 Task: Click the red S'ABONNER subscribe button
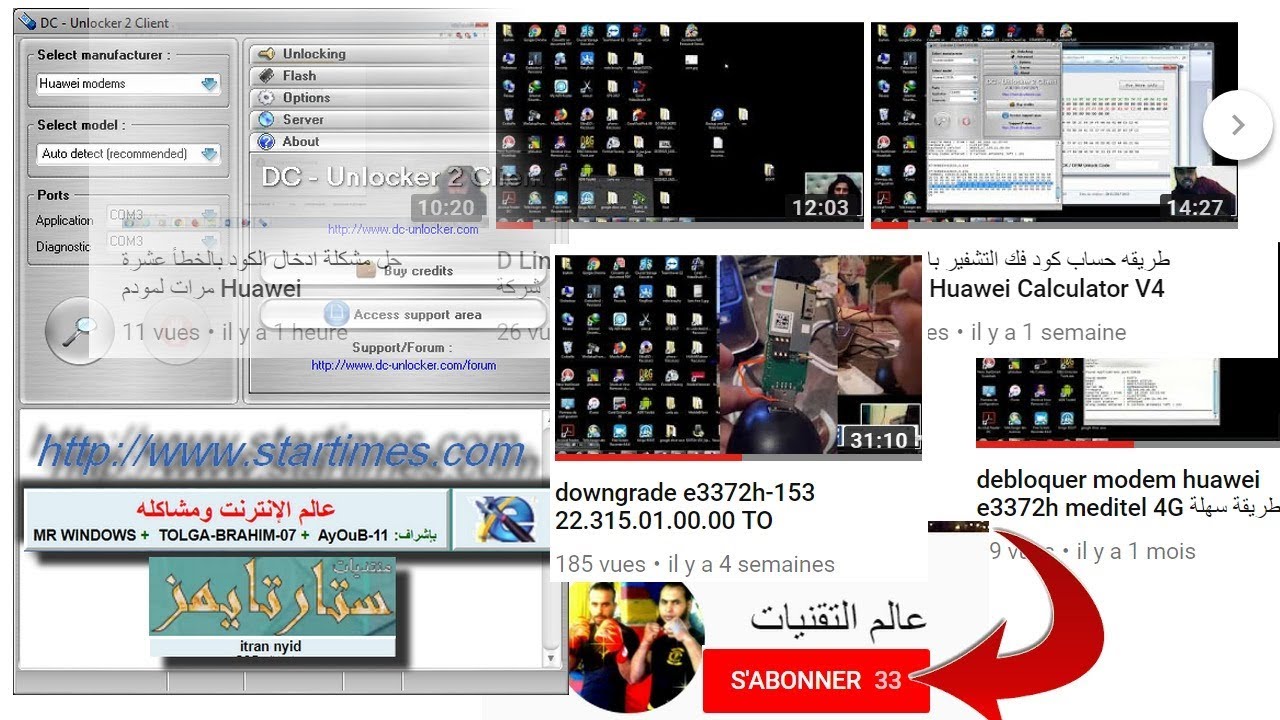click(816, 681)
